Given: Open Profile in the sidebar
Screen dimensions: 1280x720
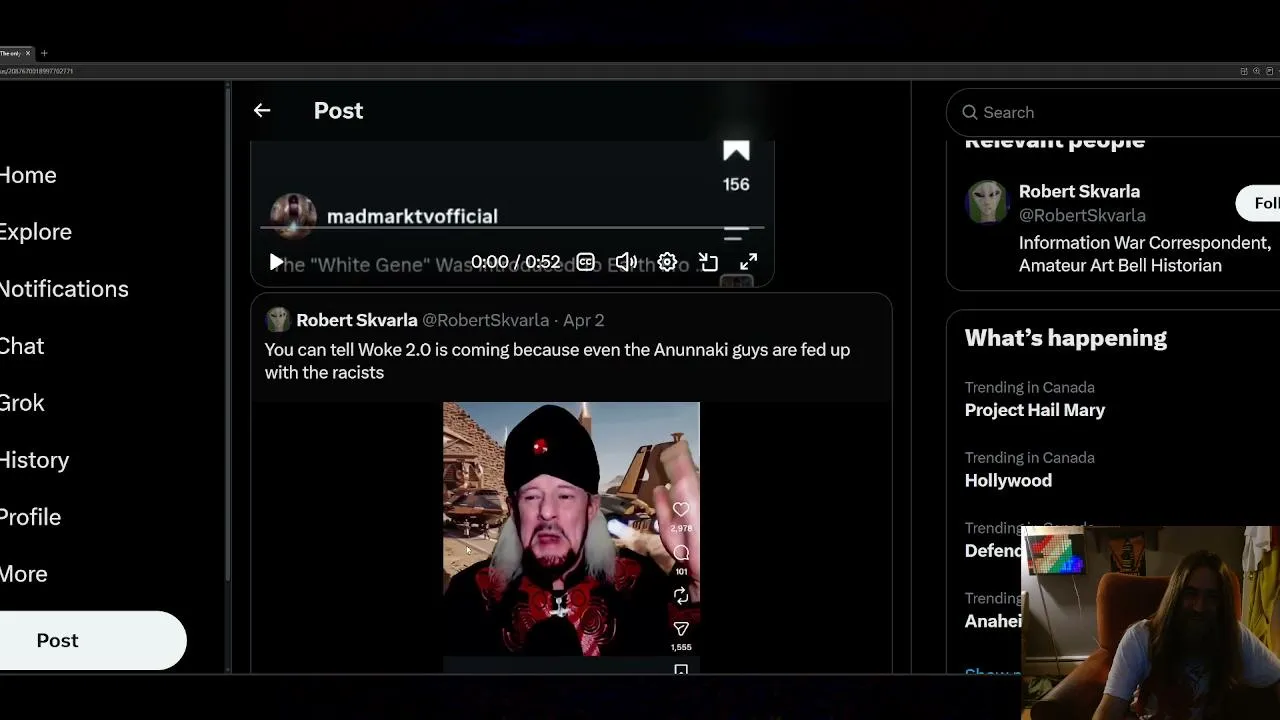Looking at the screenshot, I should [30, 517].
